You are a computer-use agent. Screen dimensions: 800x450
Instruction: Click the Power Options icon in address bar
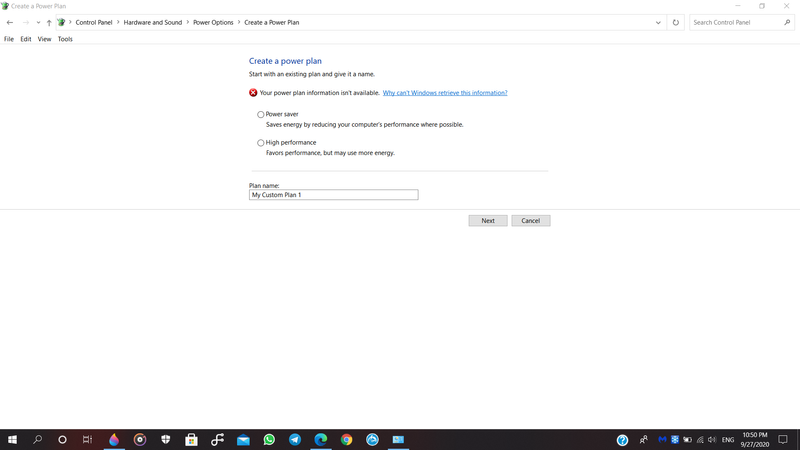click(x=61, y=22)
